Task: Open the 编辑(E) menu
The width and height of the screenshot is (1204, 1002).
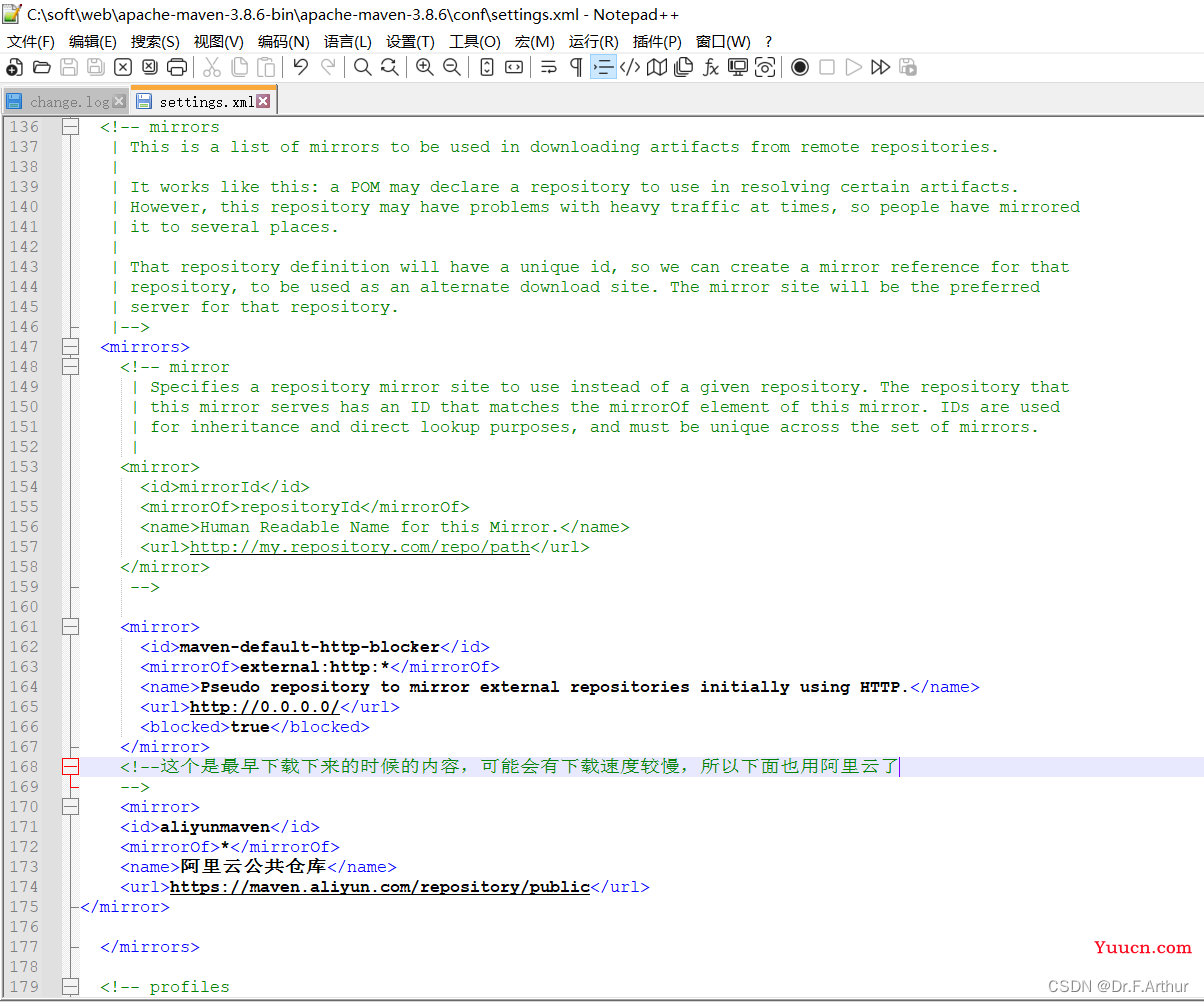Action: [x=93, y=41]
